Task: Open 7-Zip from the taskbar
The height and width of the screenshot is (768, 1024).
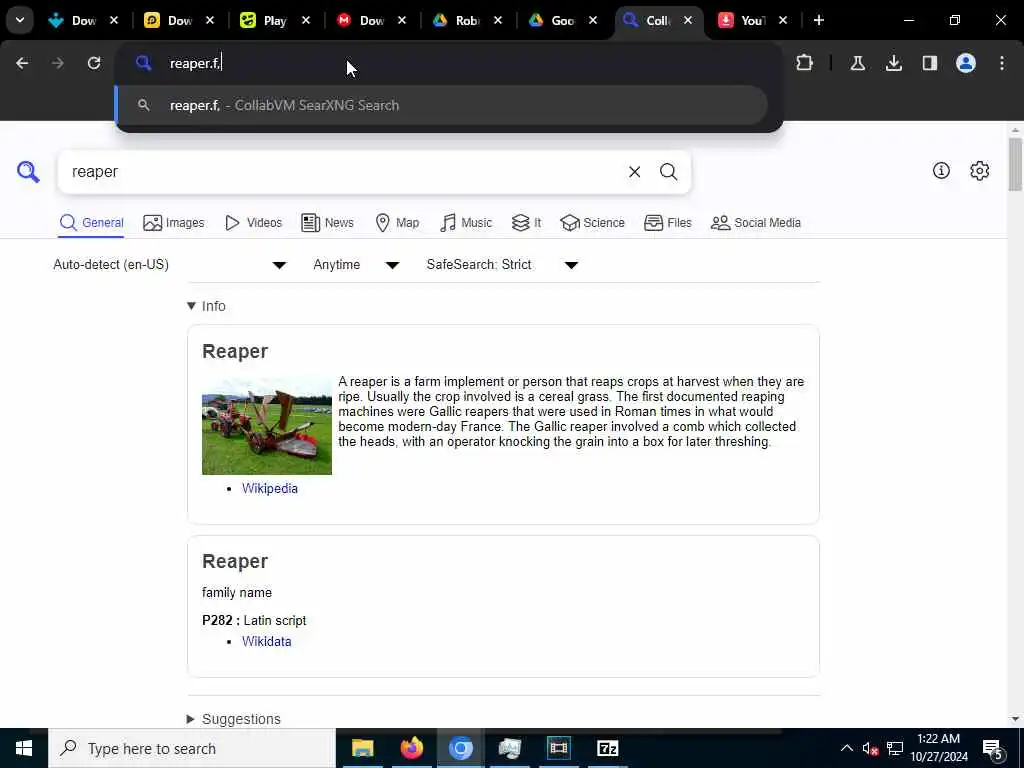Action: point(607,748)
